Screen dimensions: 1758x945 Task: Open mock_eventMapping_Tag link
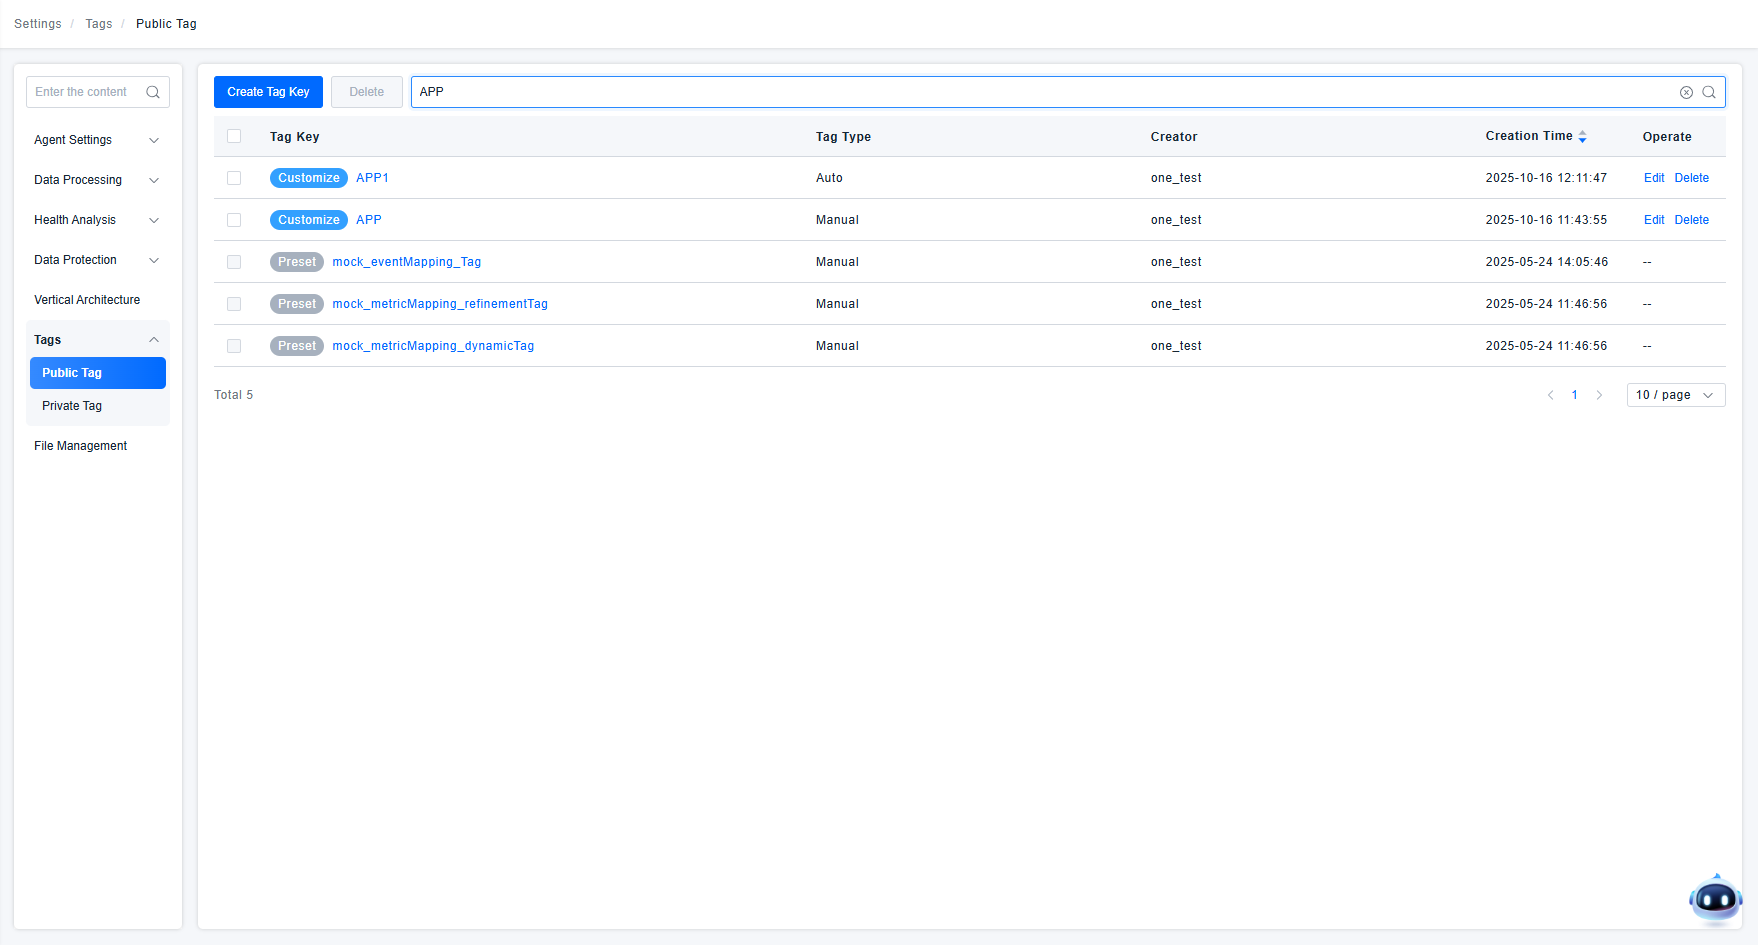406,262
